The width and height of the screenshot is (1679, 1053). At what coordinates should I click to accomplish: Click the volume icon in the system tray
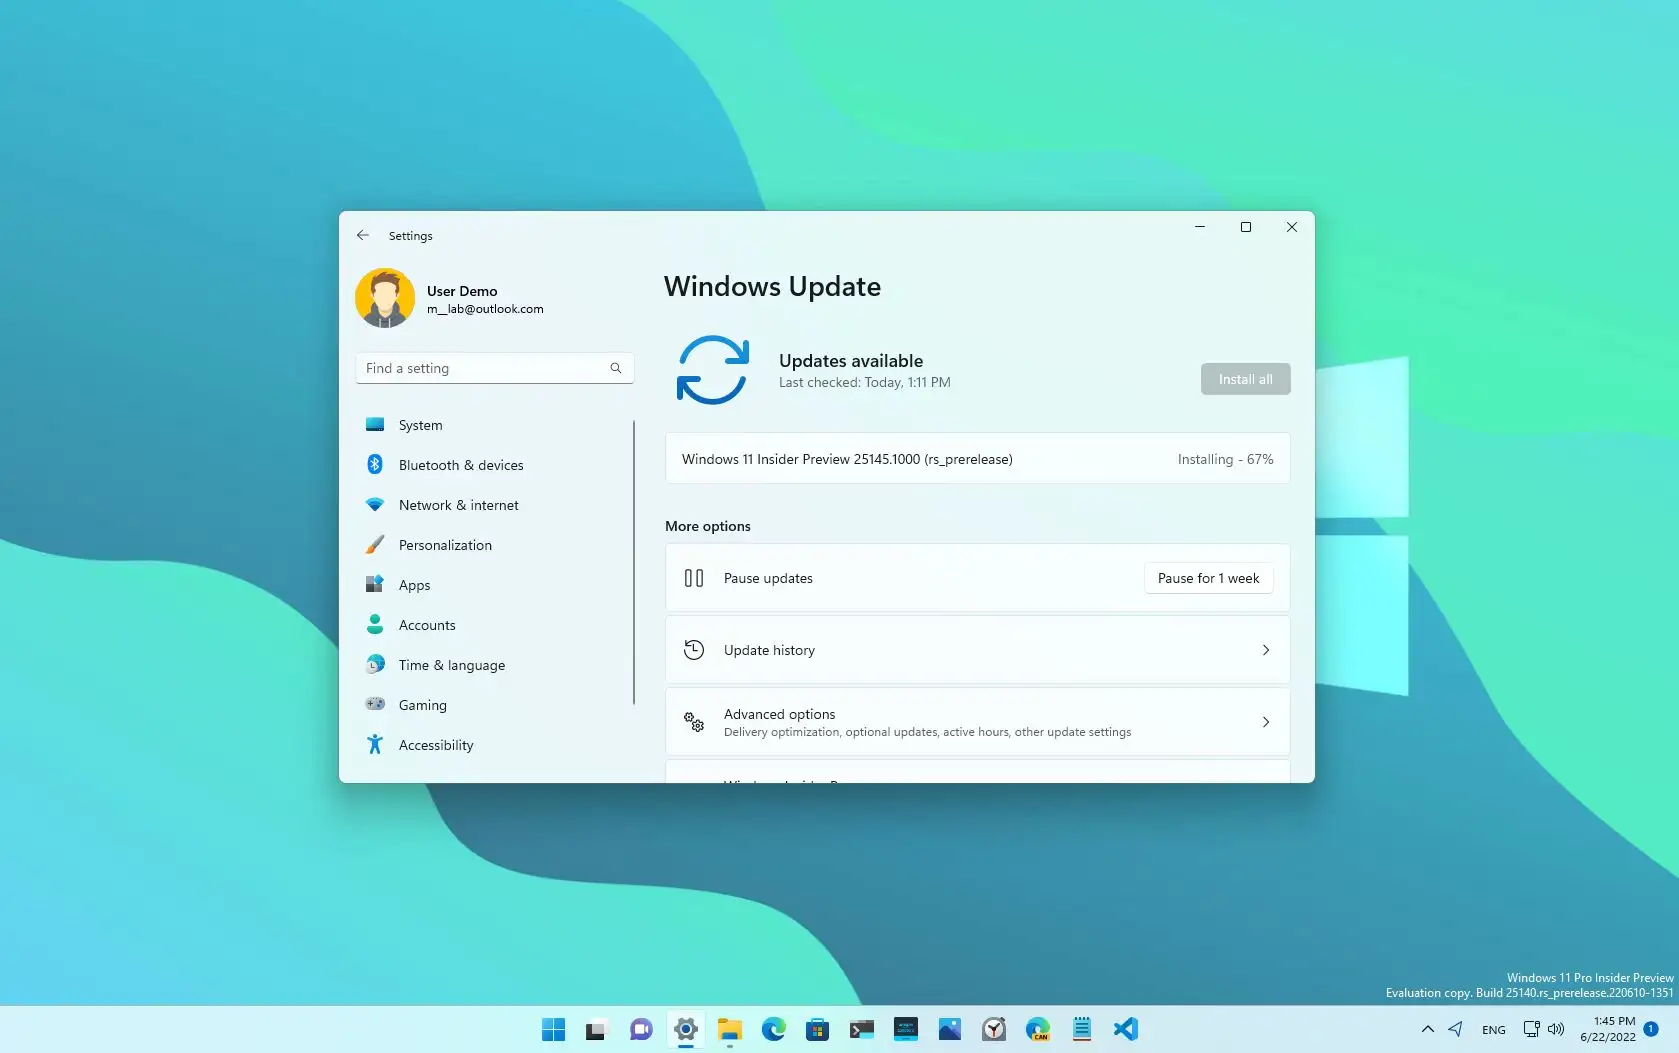pyautogui.click(x=1556, y=1028)
